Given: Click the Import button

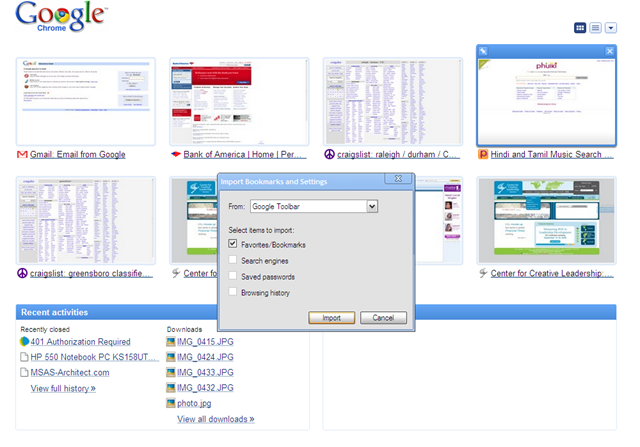Looking at the screenshot, I should point(331,318).
